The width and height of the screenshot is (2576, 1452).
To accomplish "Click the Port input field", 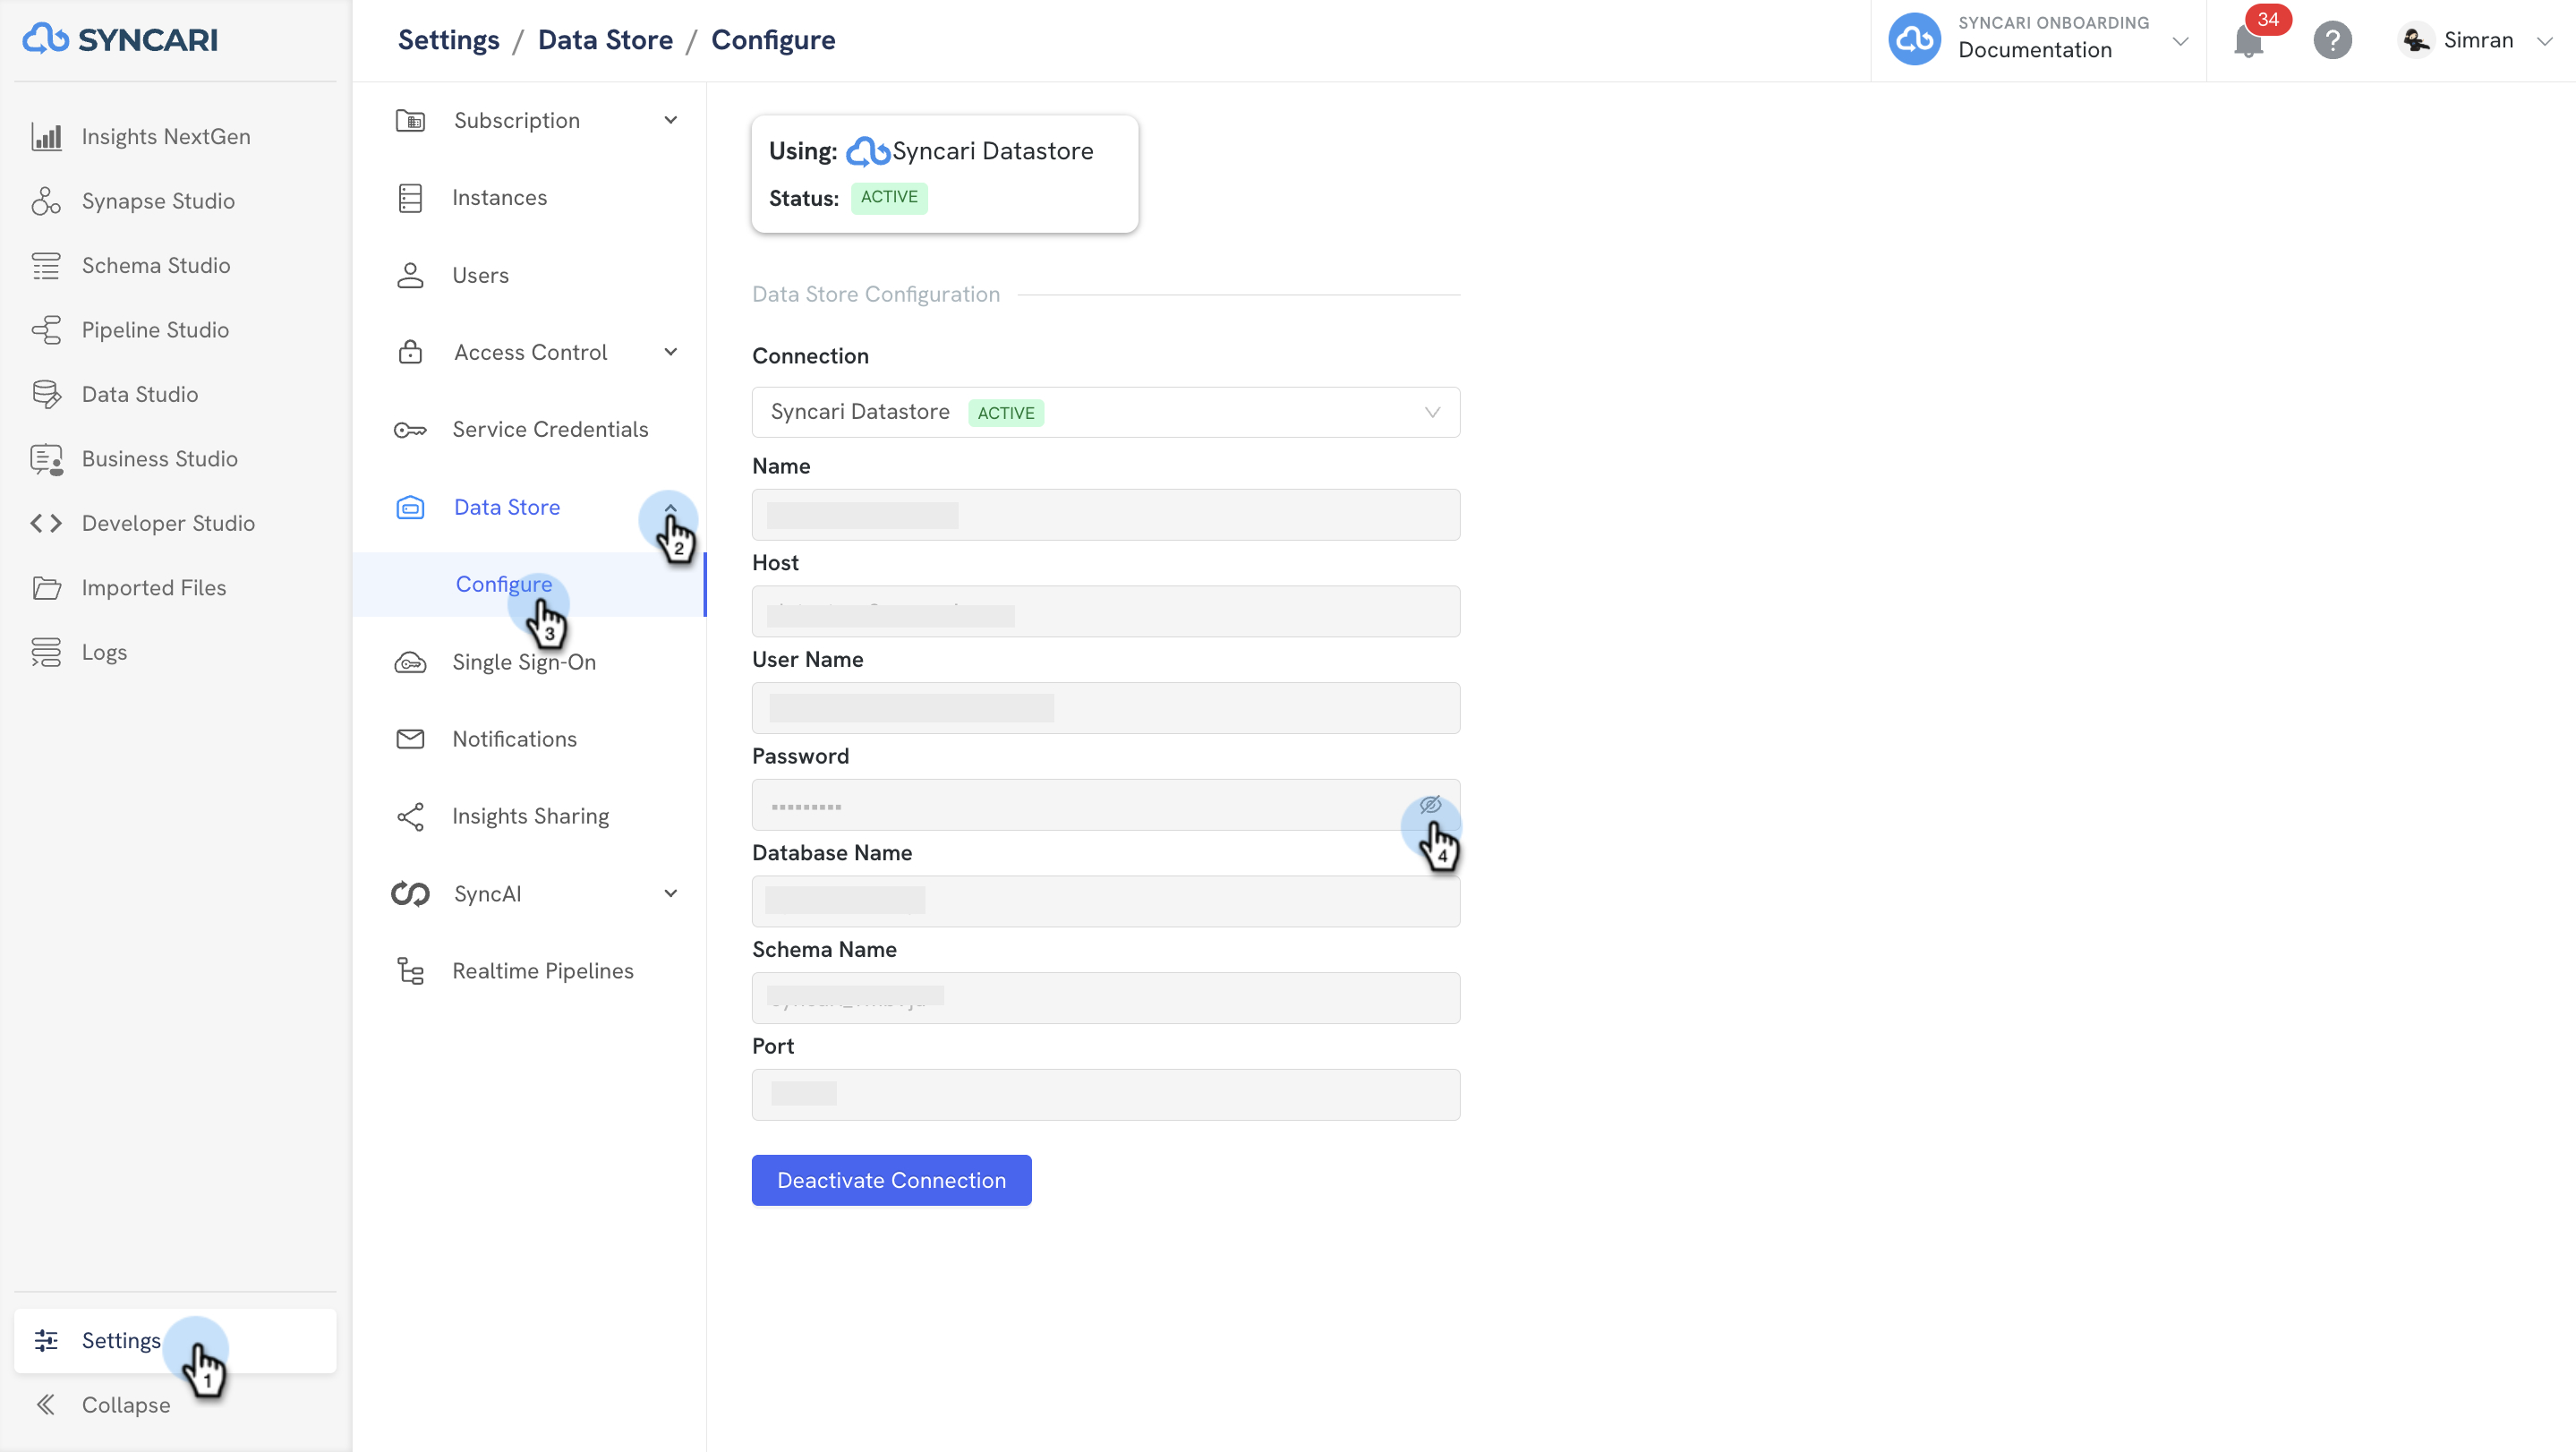I will (1105, 1095).
